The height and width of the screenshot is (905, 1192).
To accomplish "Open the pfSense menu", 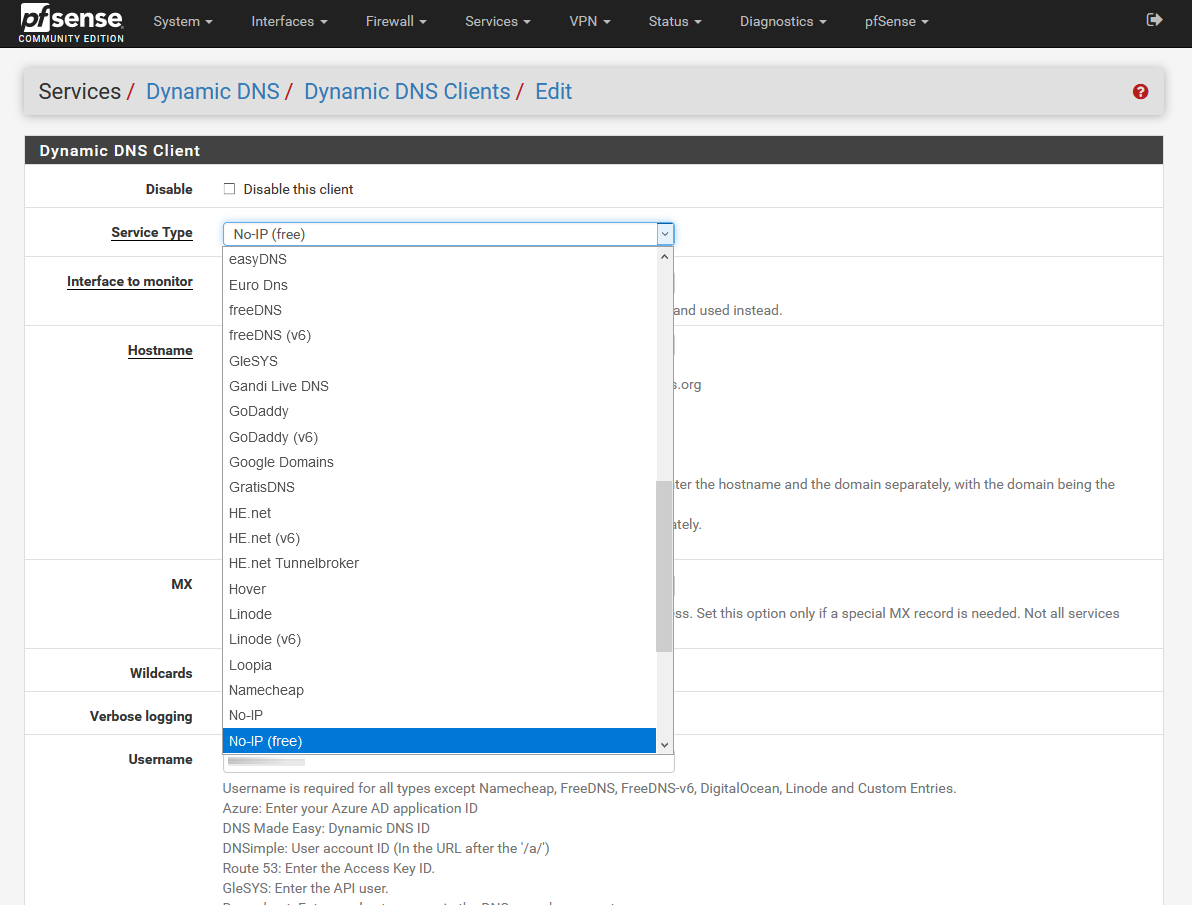I will coord(896,21).
